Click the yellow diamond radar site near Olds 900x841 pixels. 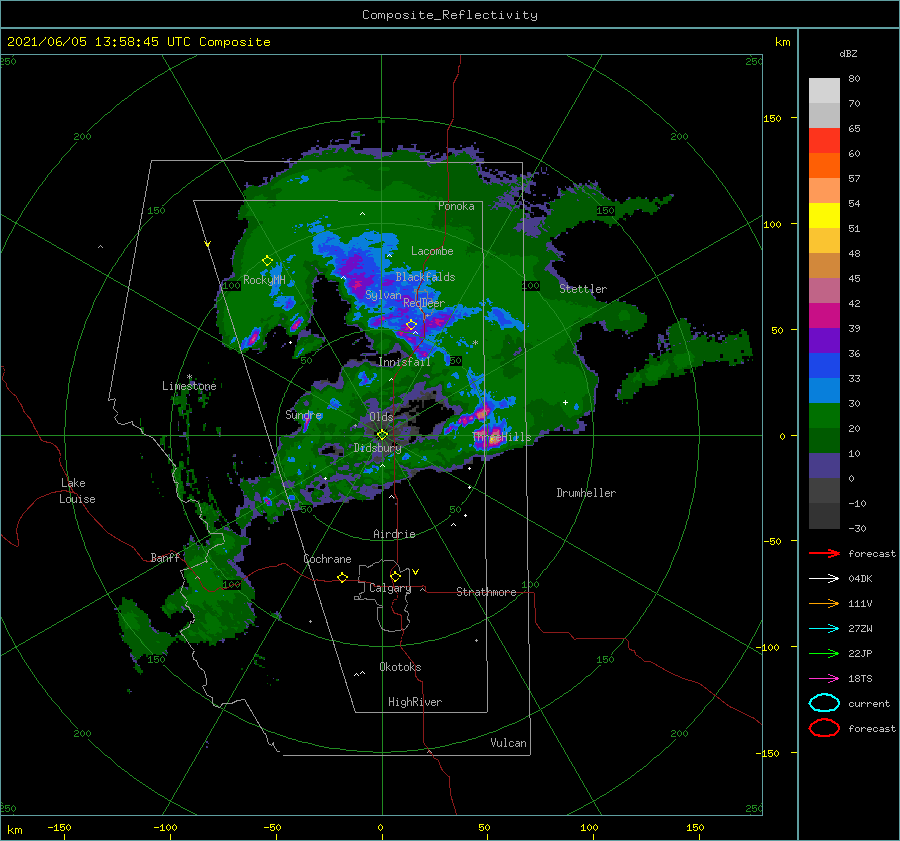[382, 435]
